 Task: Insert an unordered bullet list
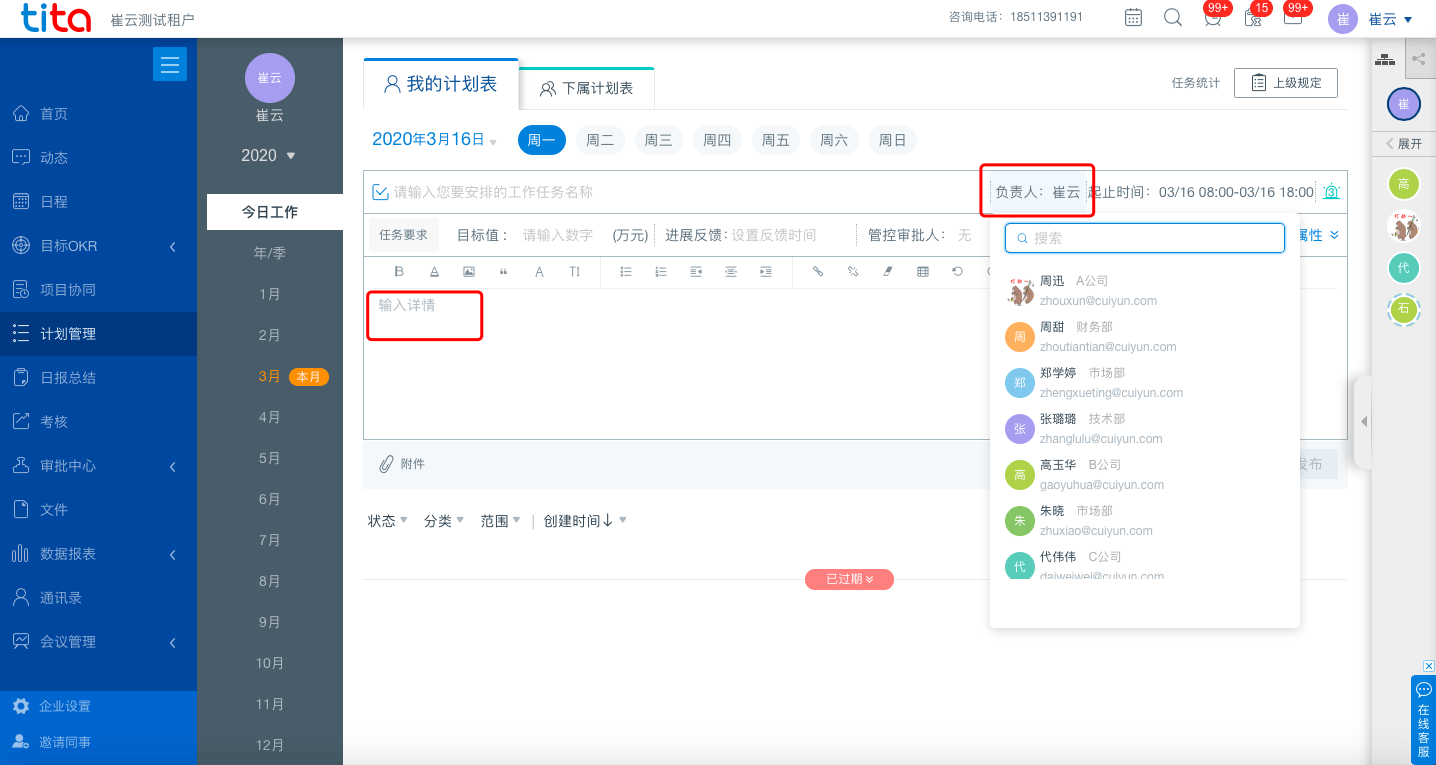(x=626, y=271)
